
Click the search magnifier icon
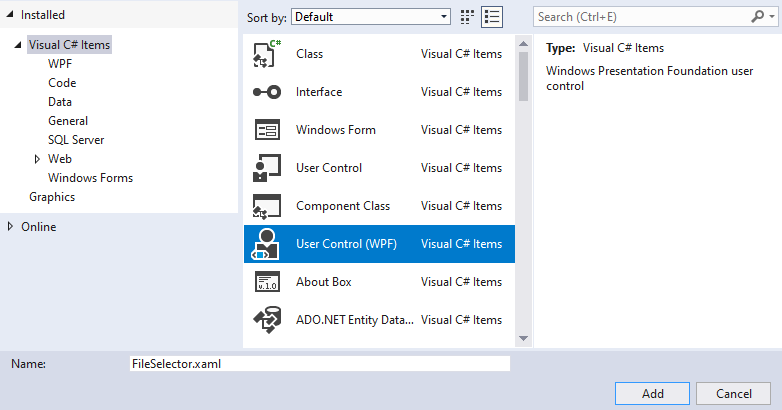pos(757,16)
